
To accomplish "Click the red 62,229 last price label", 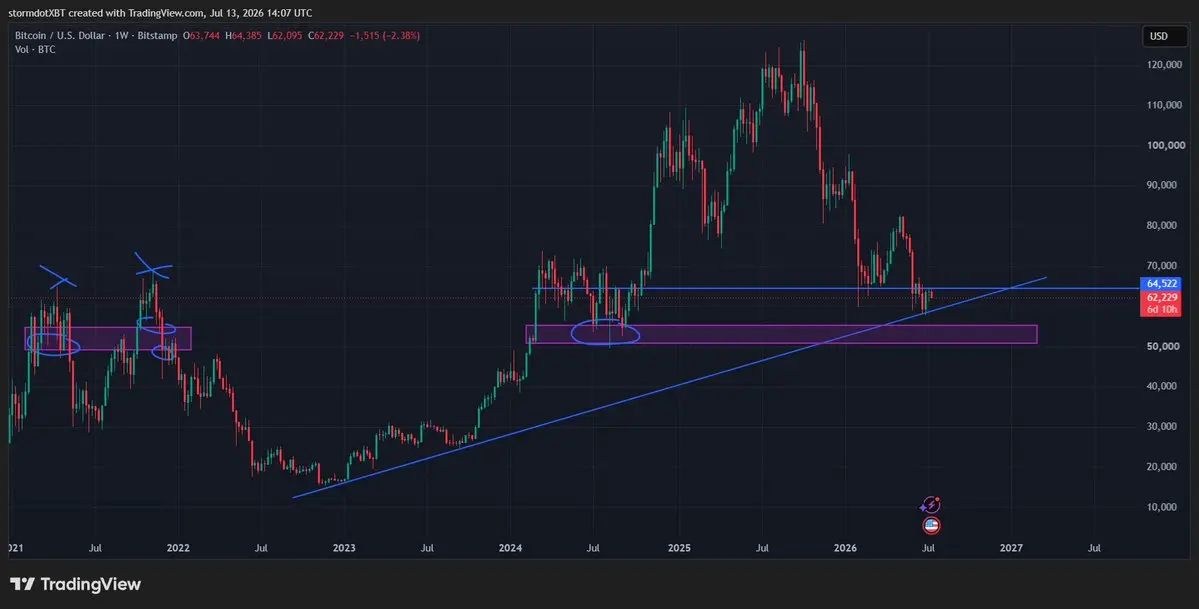I will pos(1161,297).
